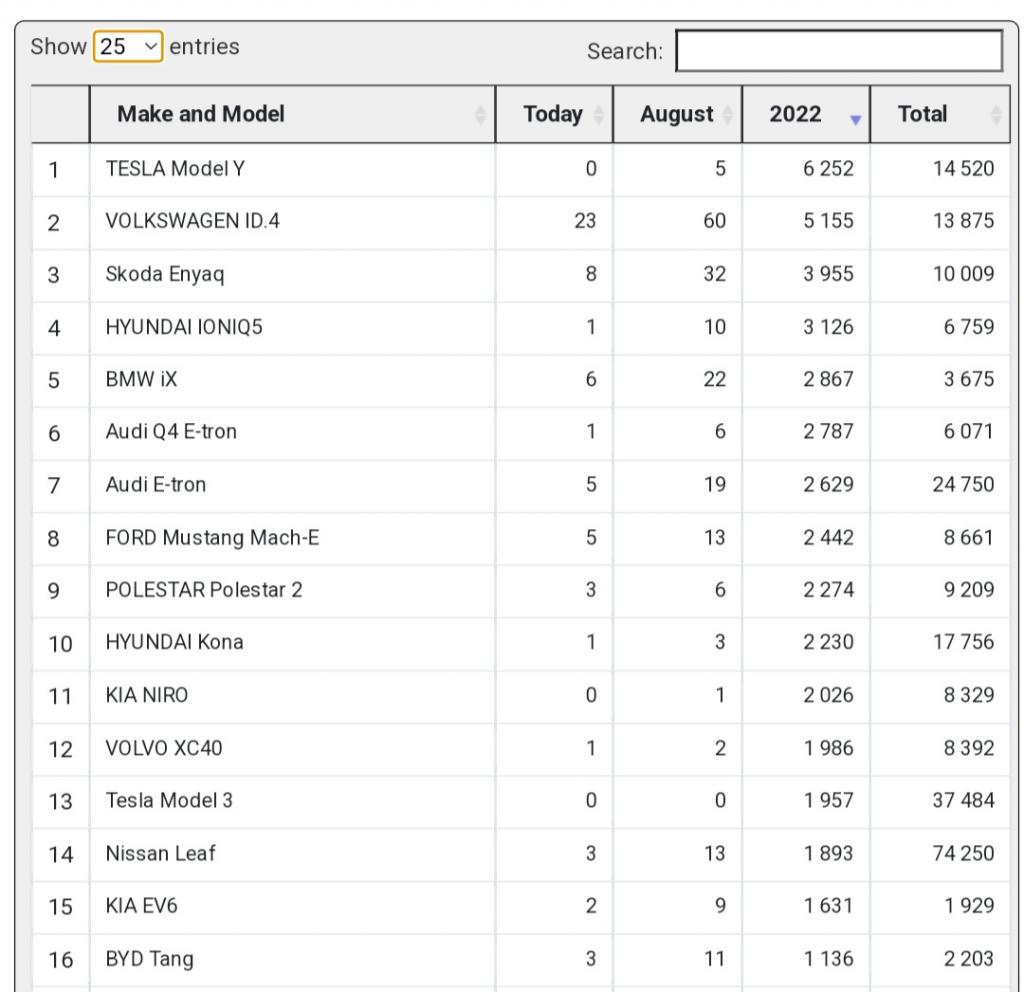Select the Audi Q4 E-tron row
Image resolution: width=1024 pixels, height=992 pixels.
pos(171,432)
